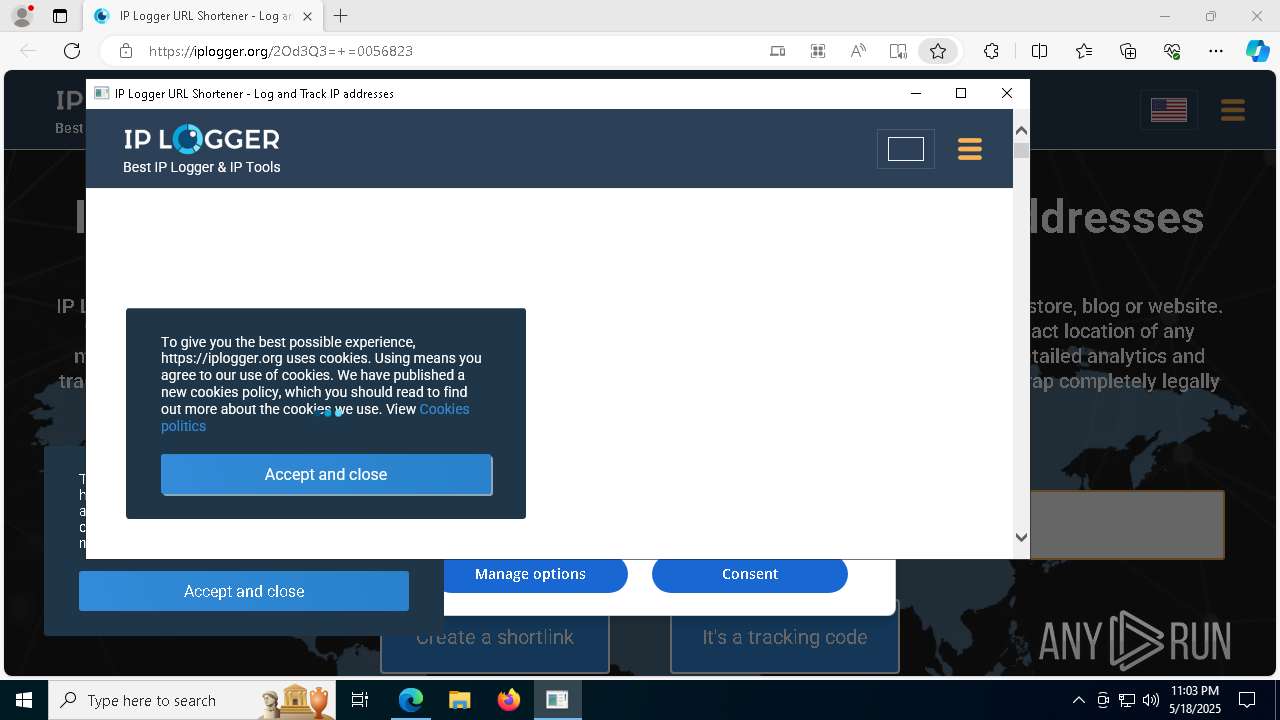The image size is (1280, 720).
Task: Open background page hamburger menu
Action: [1232, 110]
